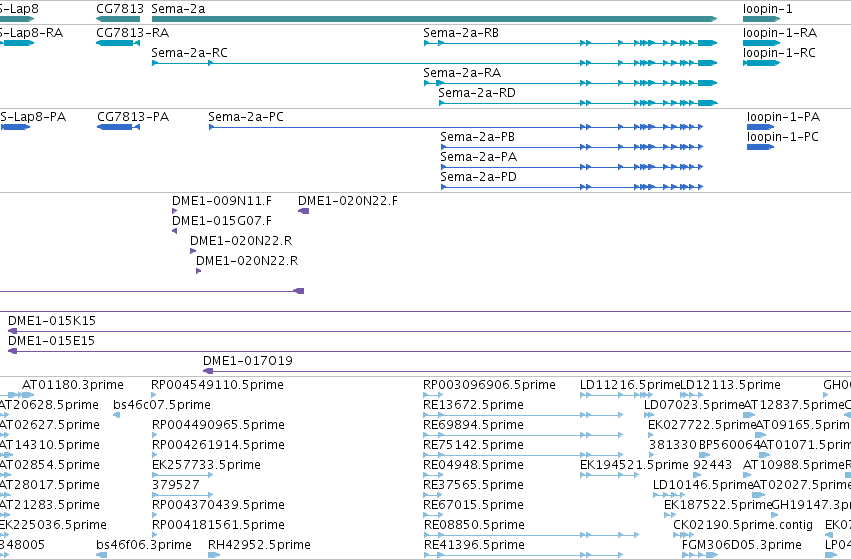Select CG7813-PA protein feature
The image size is (851, 560).
click(118, 127)
